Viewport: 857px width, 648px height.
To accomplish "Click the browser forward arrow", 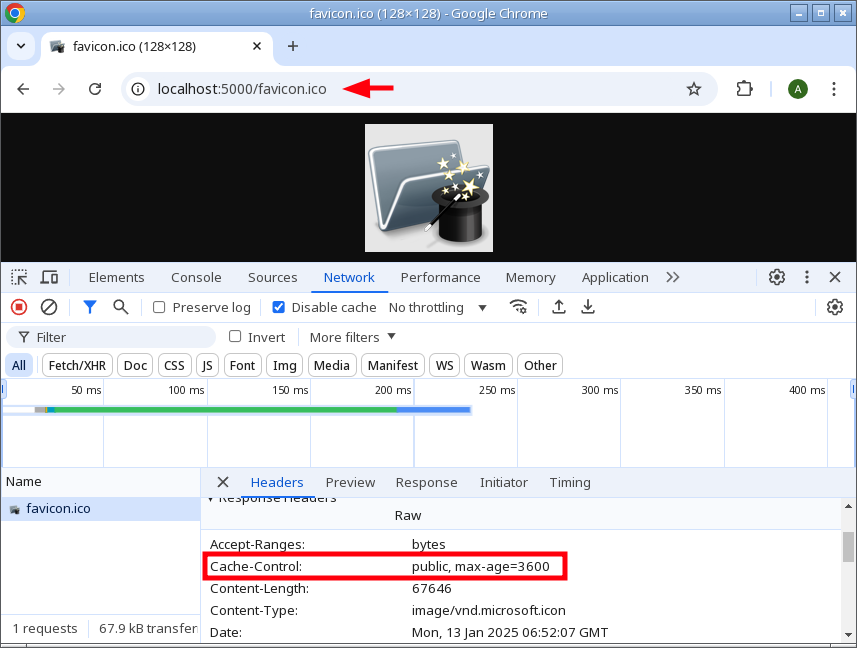I will point(58,89).
